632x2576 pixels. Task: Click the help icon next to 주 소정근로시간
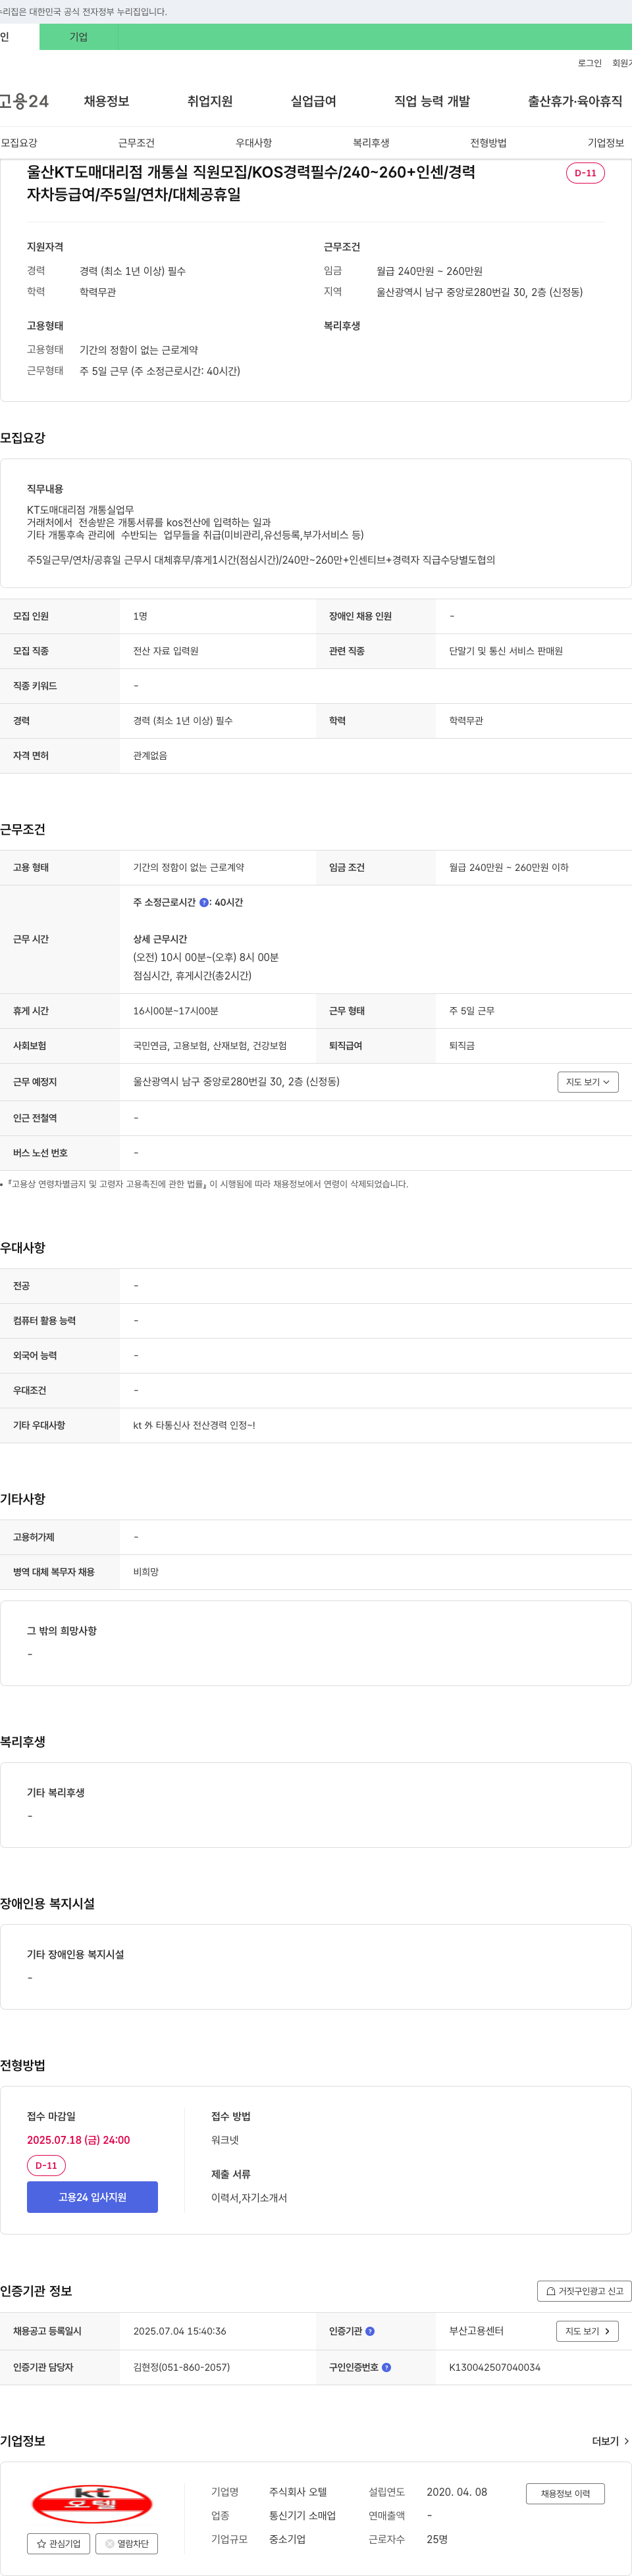[204, 902]
